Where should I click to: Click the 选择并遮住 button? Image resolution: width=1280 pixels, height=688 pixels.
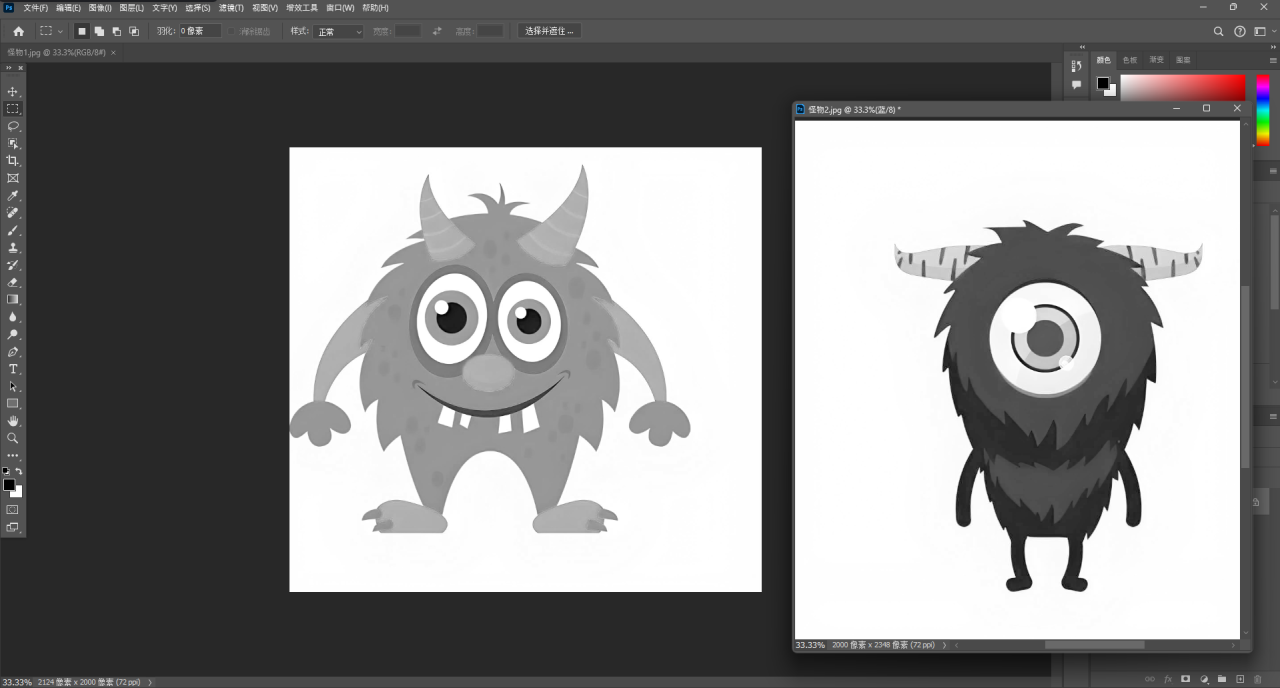[549, 31]
